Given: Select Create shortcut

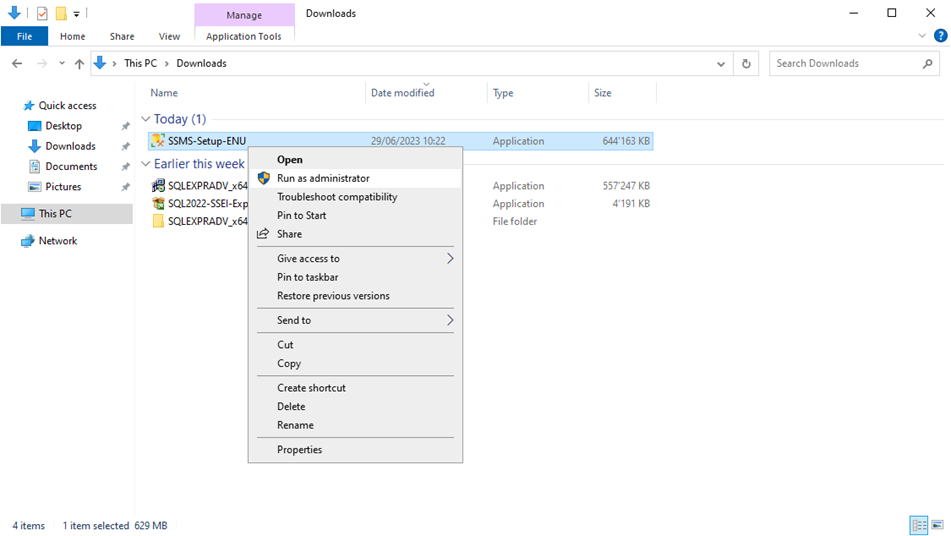Looking at the screenshot, I should pyautogui.click(x=355, y=387).
